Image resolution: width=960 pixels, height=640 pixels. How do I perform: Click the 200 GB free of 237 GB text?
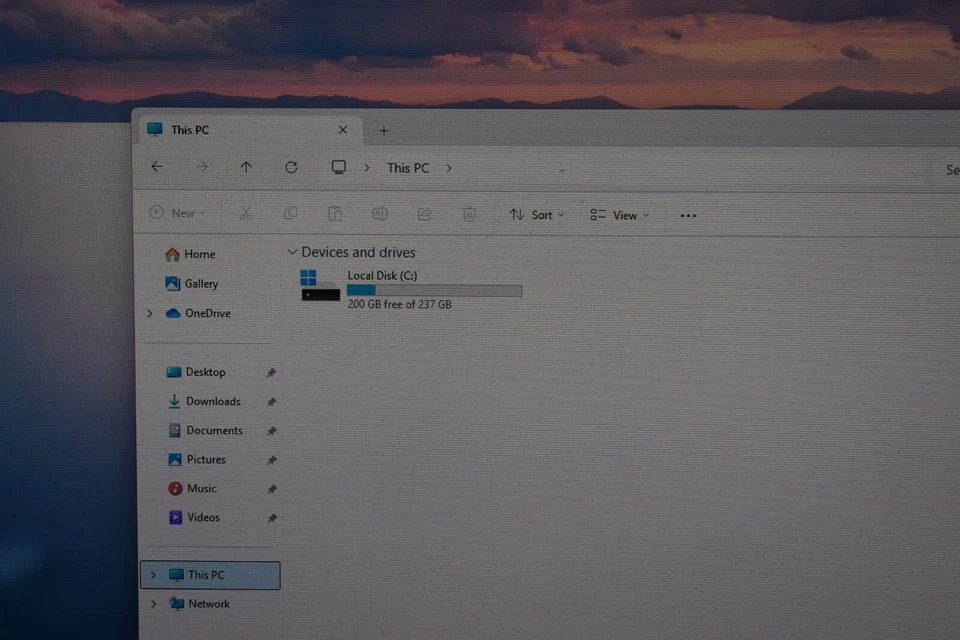click(x=399, y=304)
